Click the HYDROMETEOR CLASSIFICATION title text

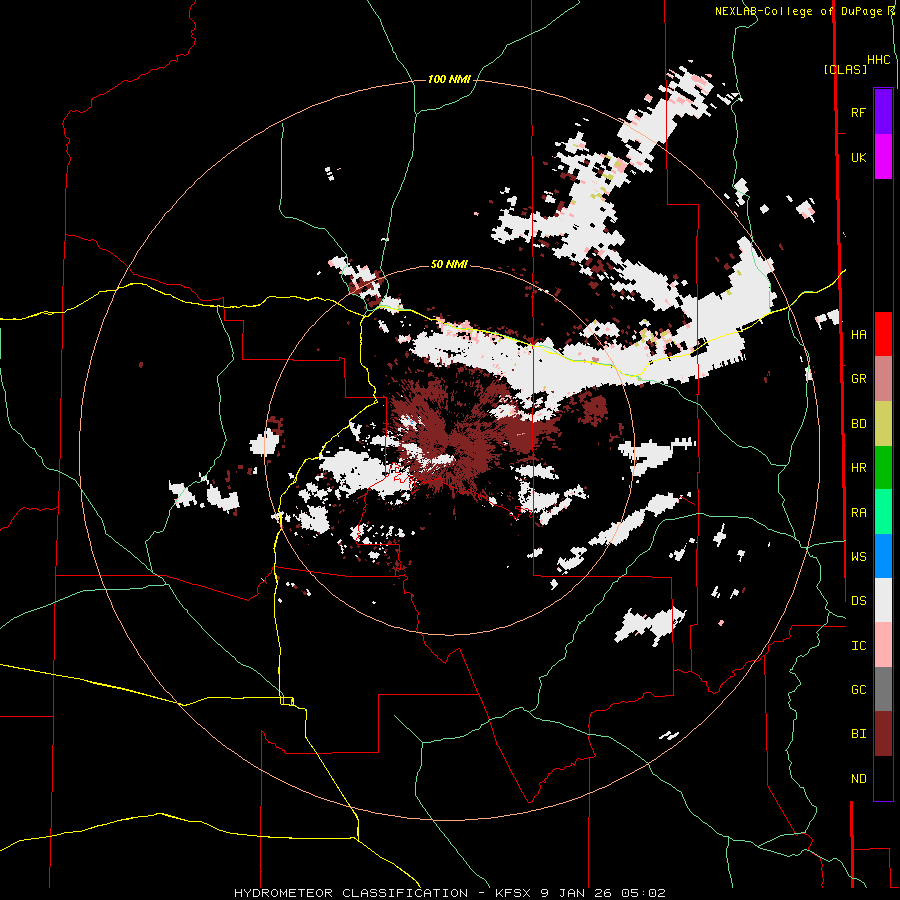click(351, 893)
